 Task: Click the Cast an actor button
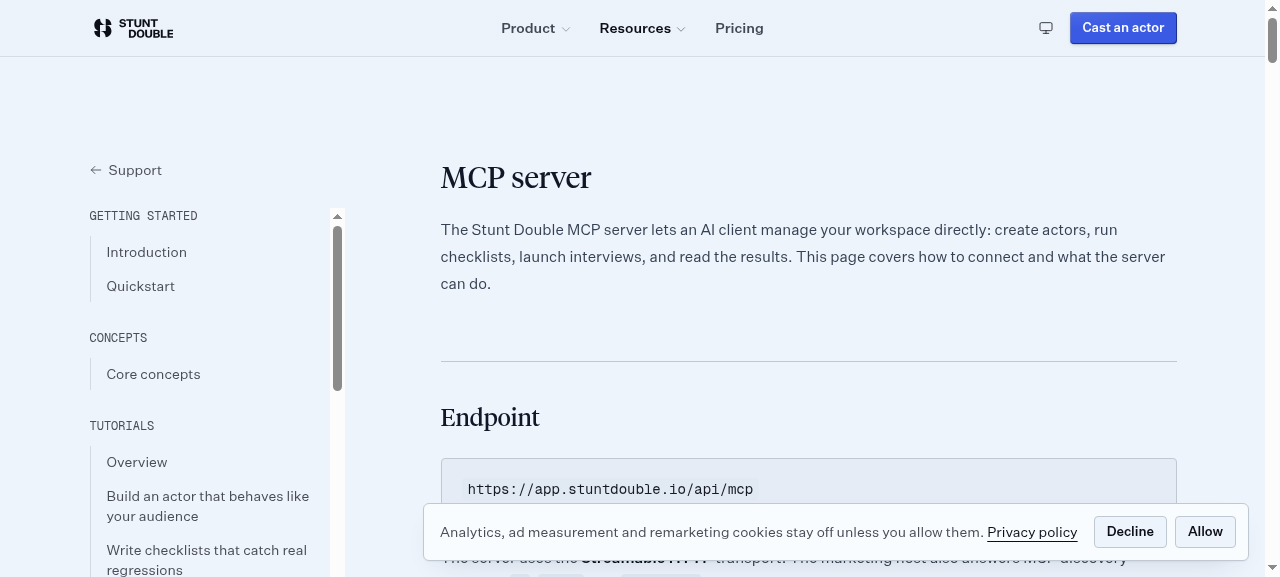1123,28
